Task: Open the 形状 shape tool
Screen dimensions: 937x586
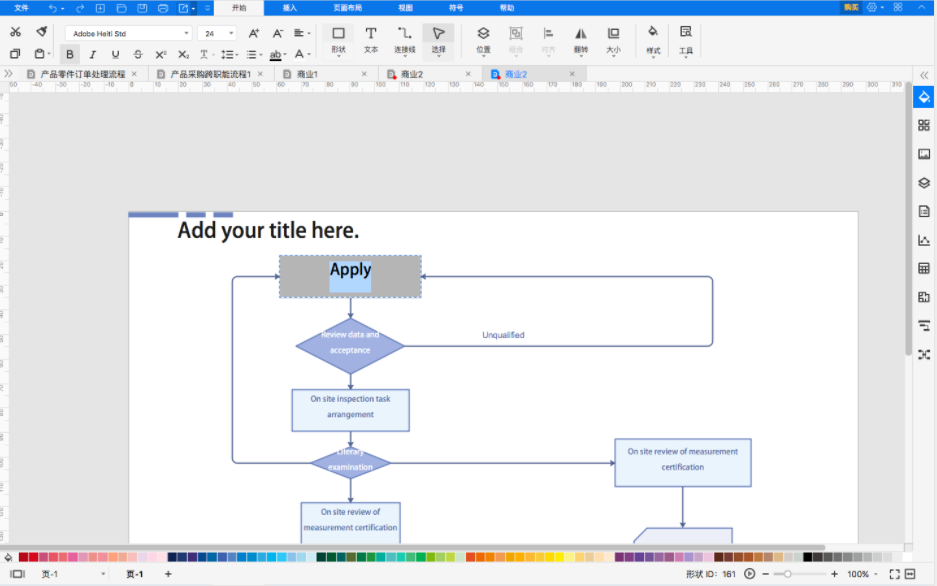Action: click(338, 40)
